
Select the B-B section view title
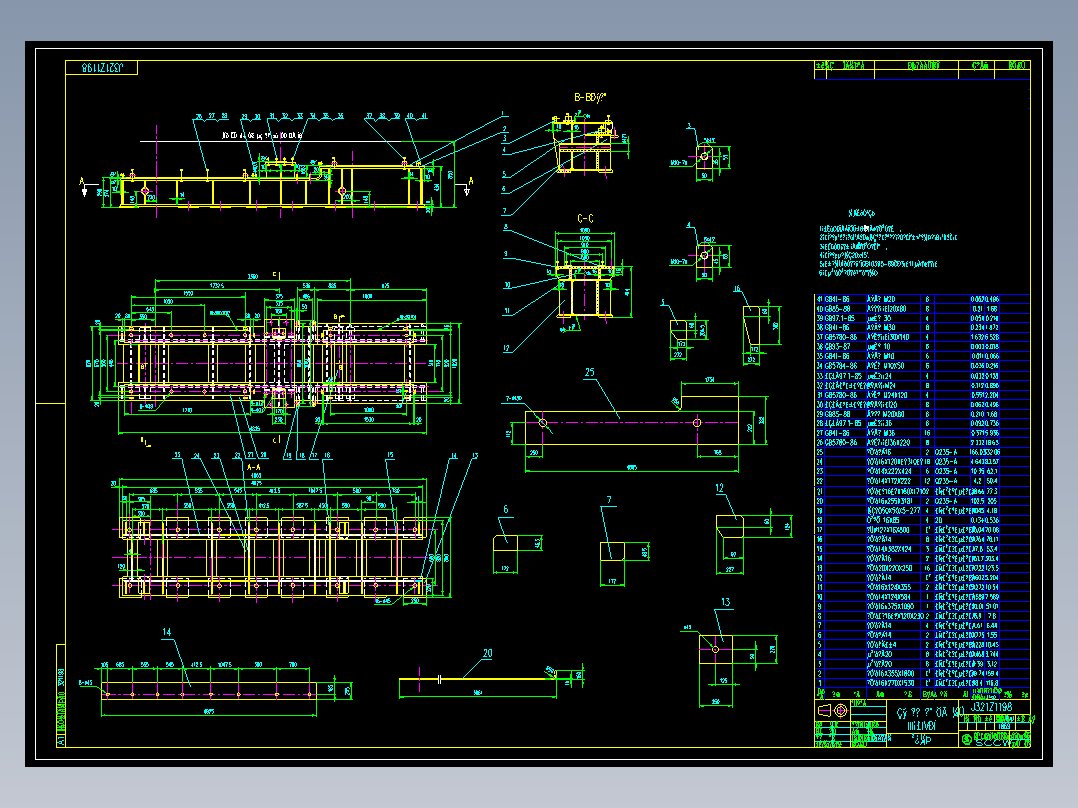591,98
